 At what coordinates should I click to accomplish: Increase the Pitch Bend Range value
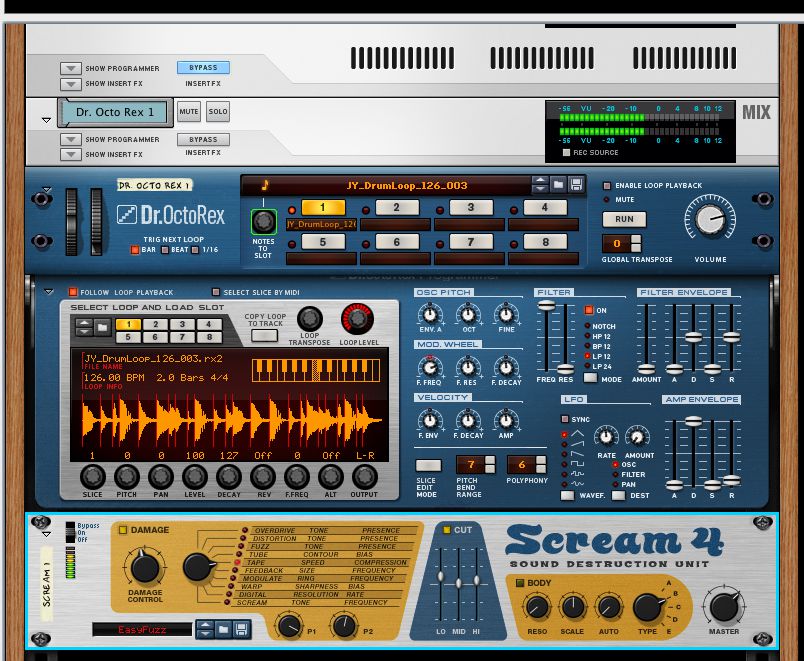490,460
